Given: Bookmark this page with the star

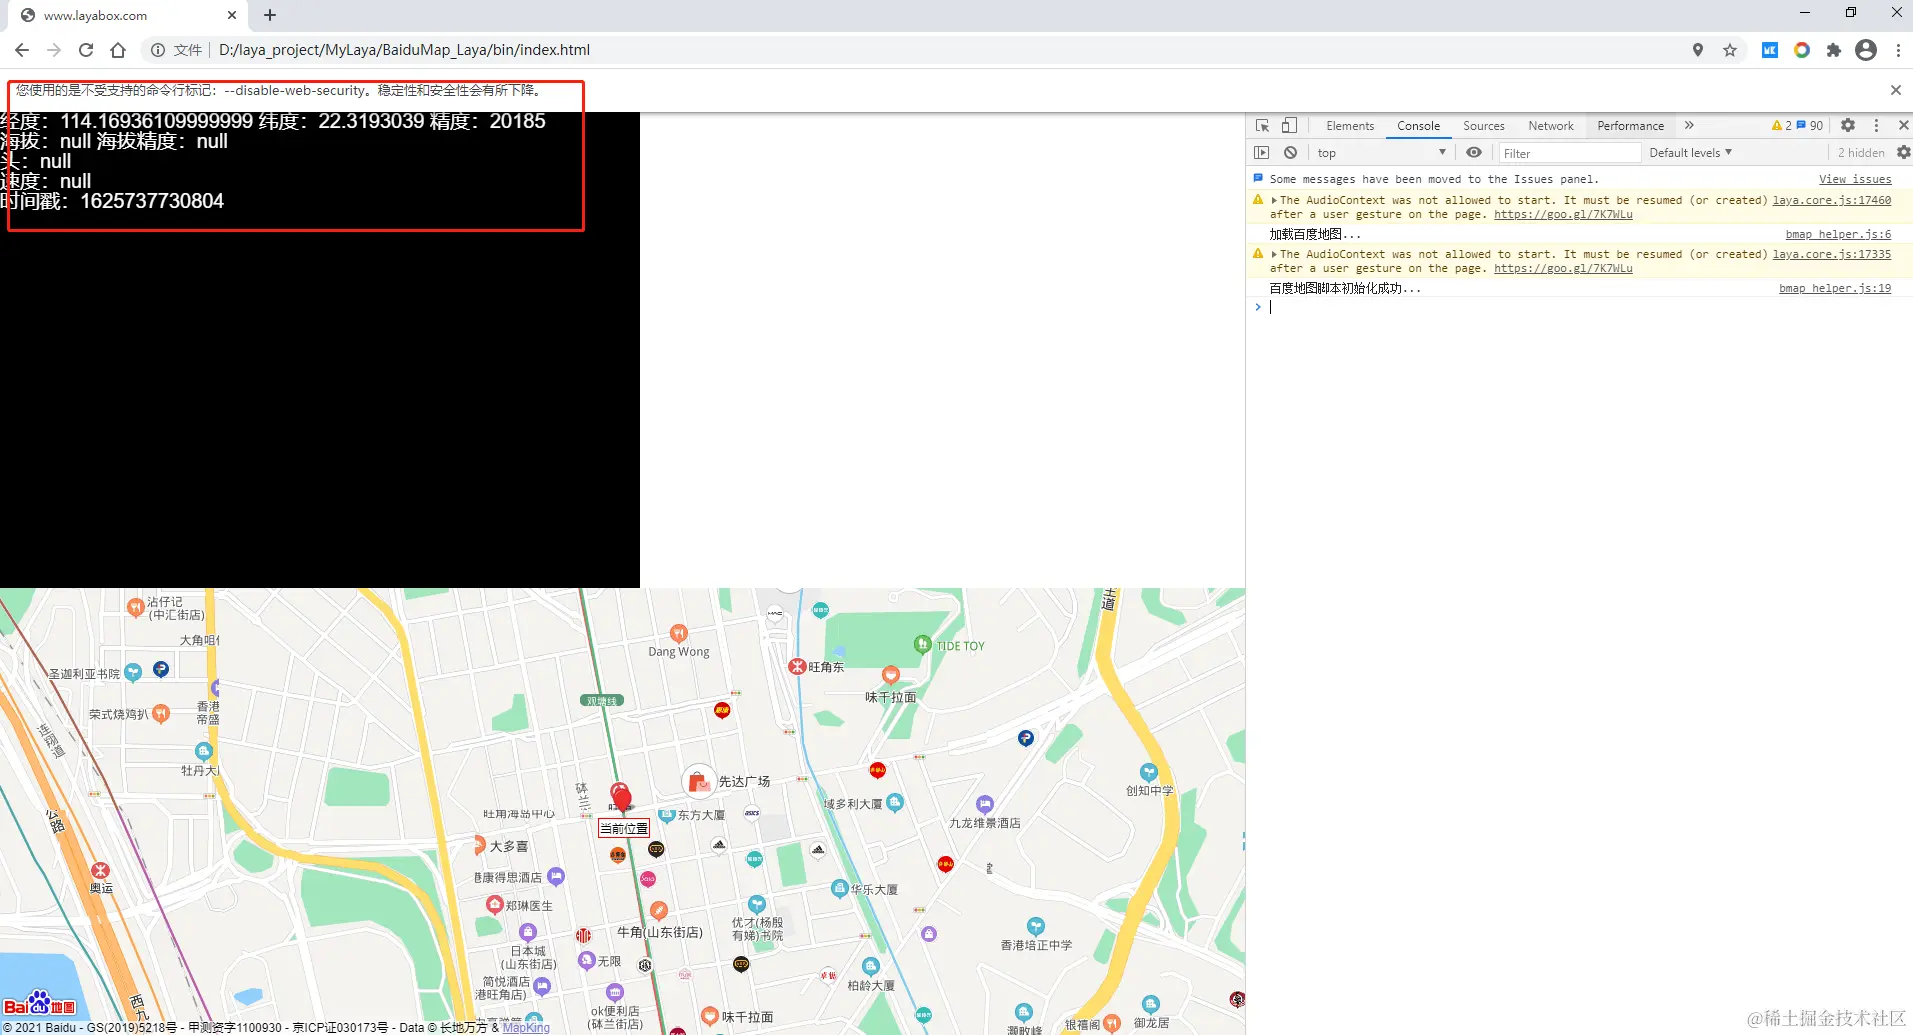Looking at the screenshot, I should tap(1730, 50).
